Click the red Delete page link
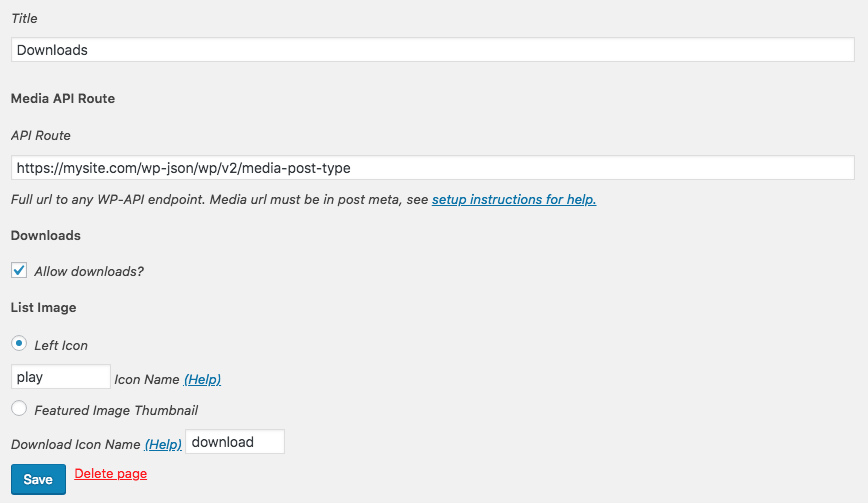868x503 pixels. tap(111, 474)
